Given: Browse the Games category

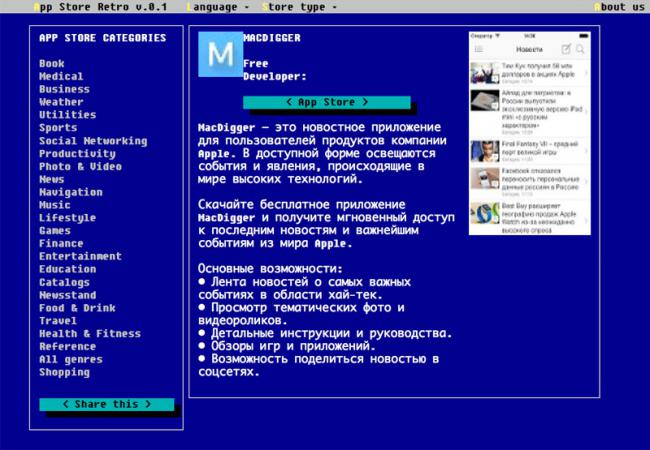Looking at the screenshot, I should click(55, 231).
